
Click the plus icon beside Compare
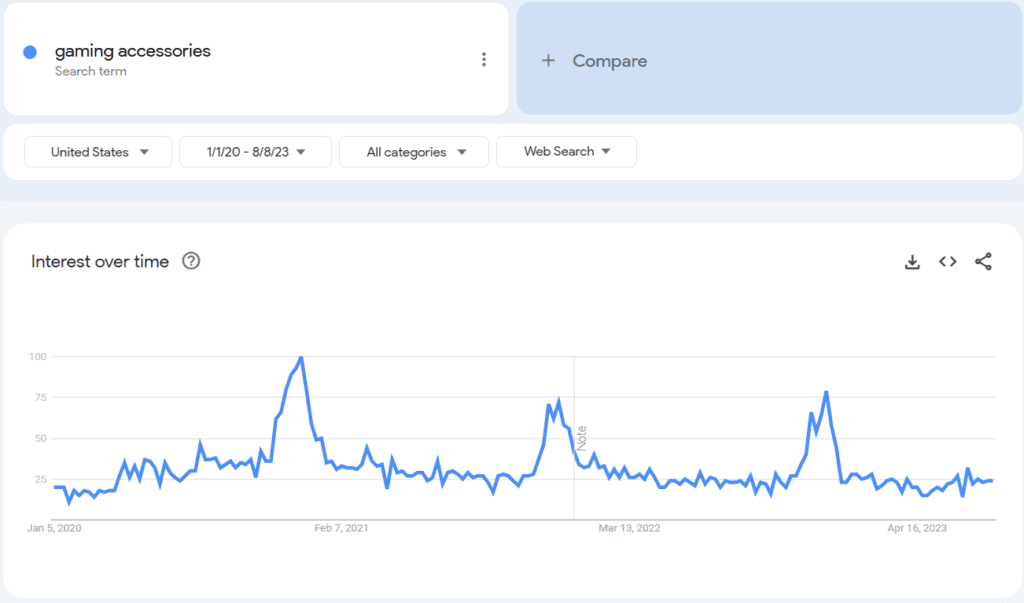pyautogui.click(x=548, y=61)
